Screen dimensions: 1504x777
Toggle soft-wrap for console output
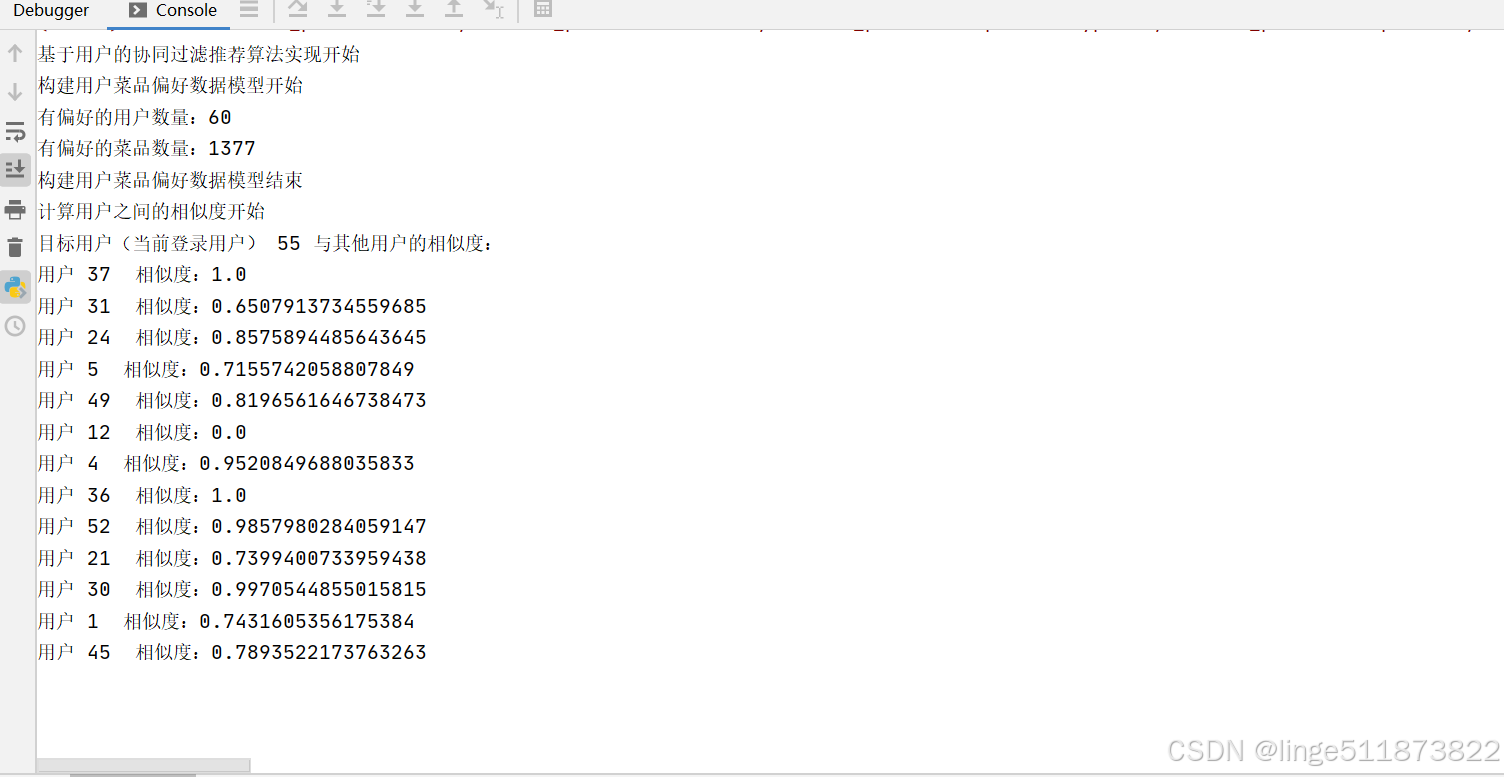(x=15, y=131)
